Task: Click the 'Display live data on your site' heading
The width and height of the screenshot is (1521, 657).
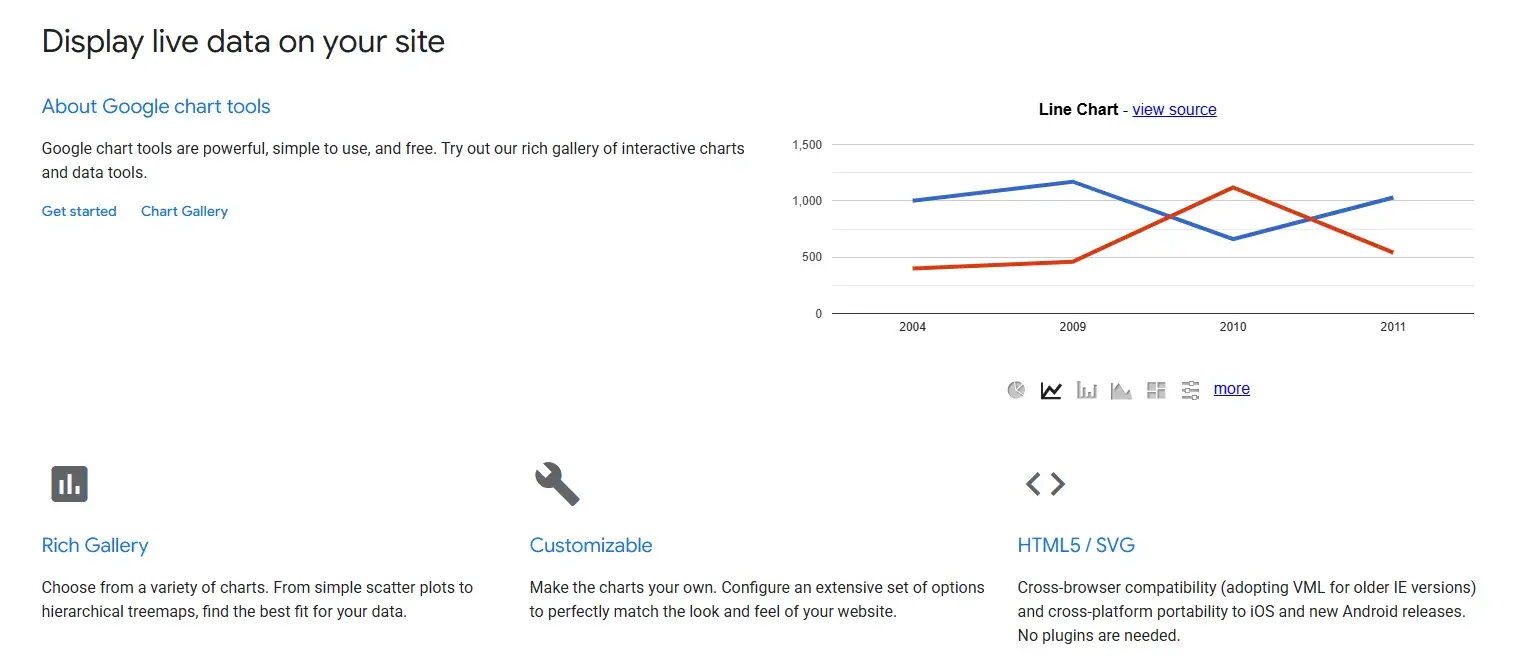Action: coord(243,42)
